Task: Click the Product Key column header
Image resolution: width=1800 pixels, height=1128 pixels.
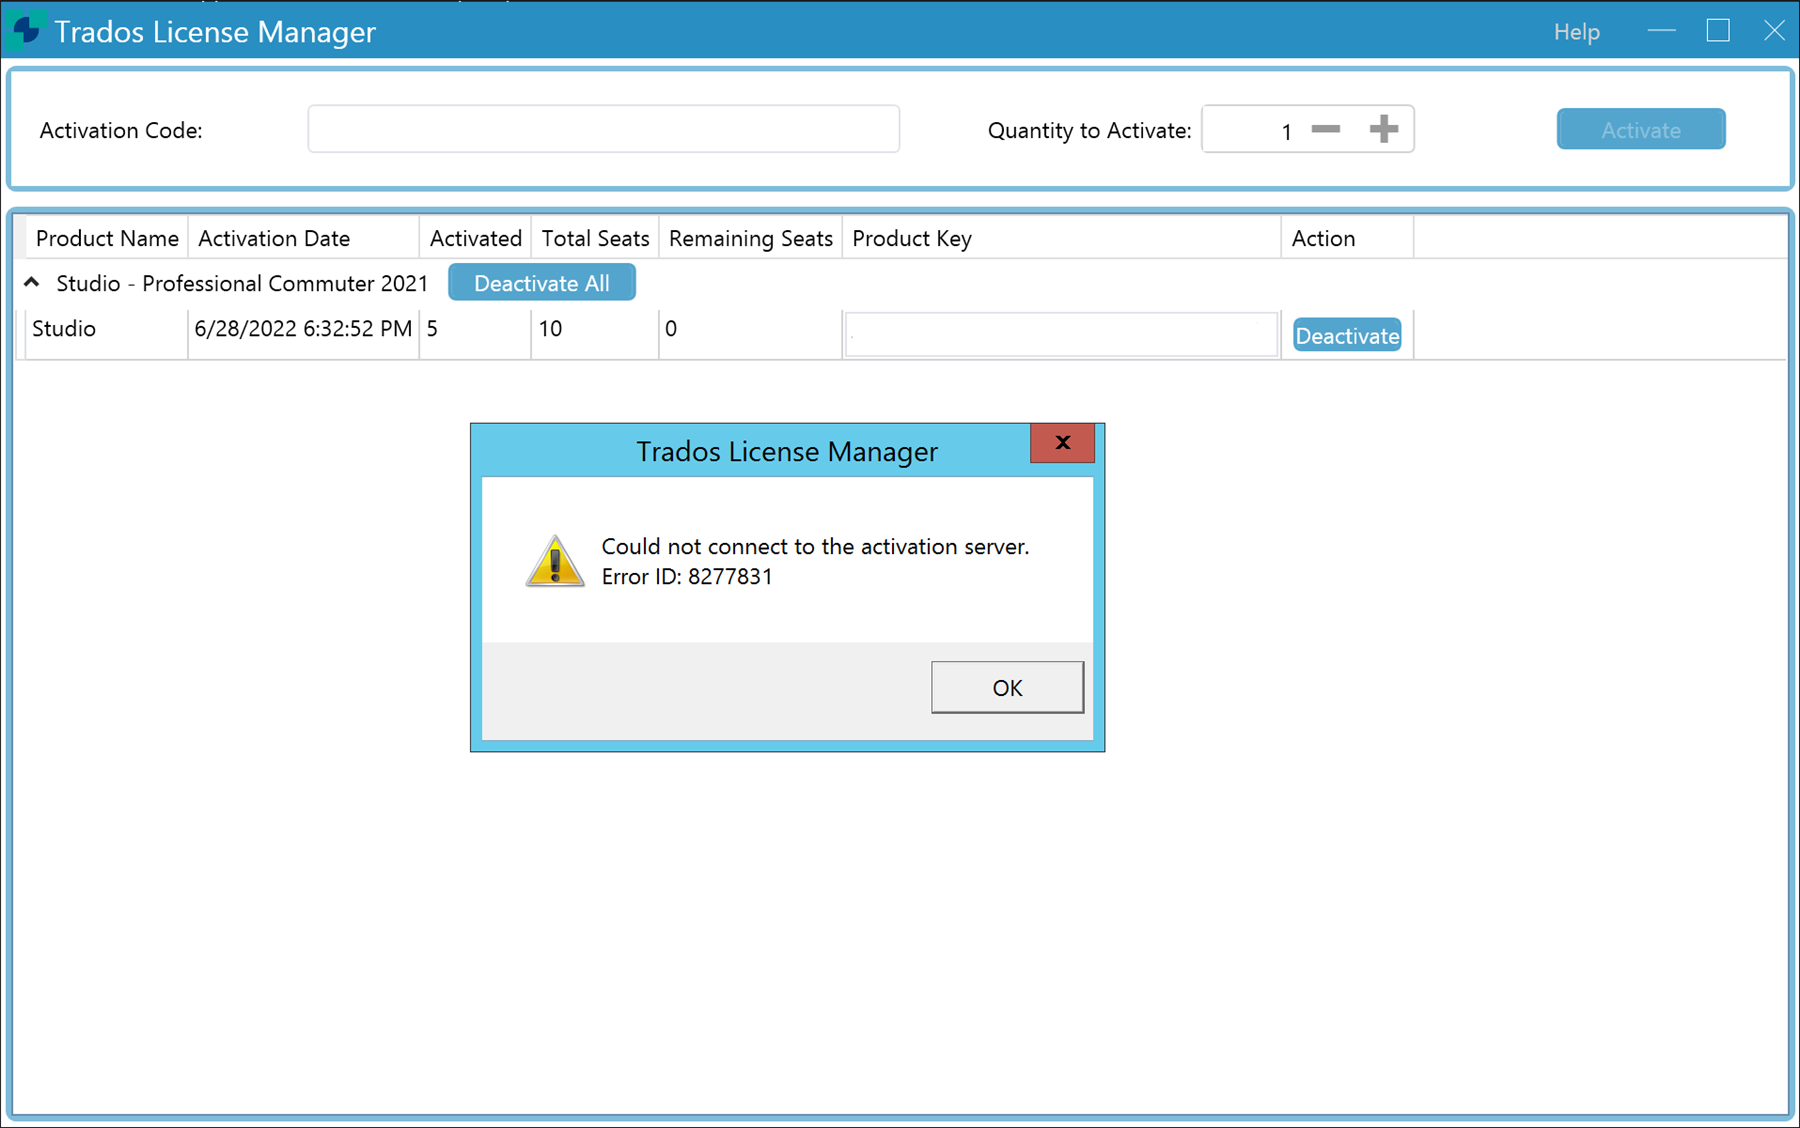Action: click(1062, 238)
